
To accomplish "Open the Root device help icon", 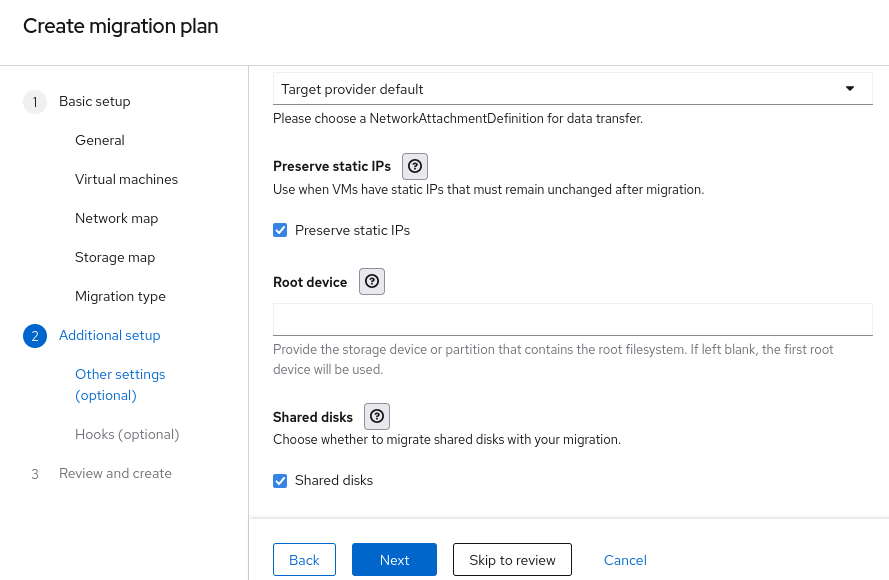I will (372, 282).
